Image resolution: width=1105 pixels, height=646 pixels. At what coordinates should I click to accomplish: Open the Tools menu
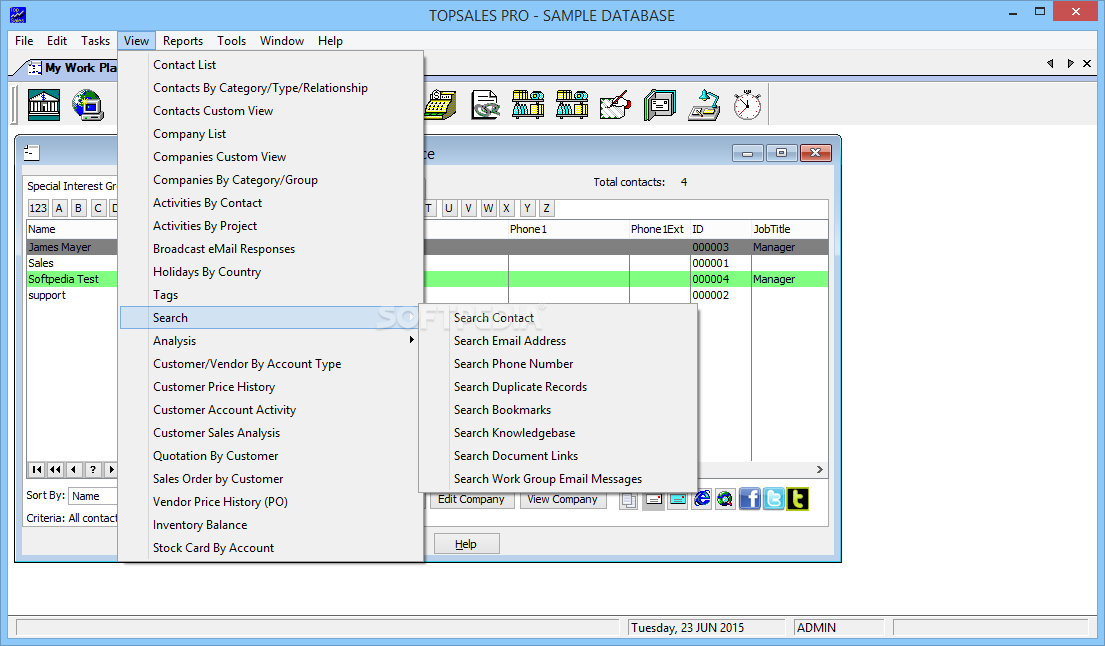231,41
